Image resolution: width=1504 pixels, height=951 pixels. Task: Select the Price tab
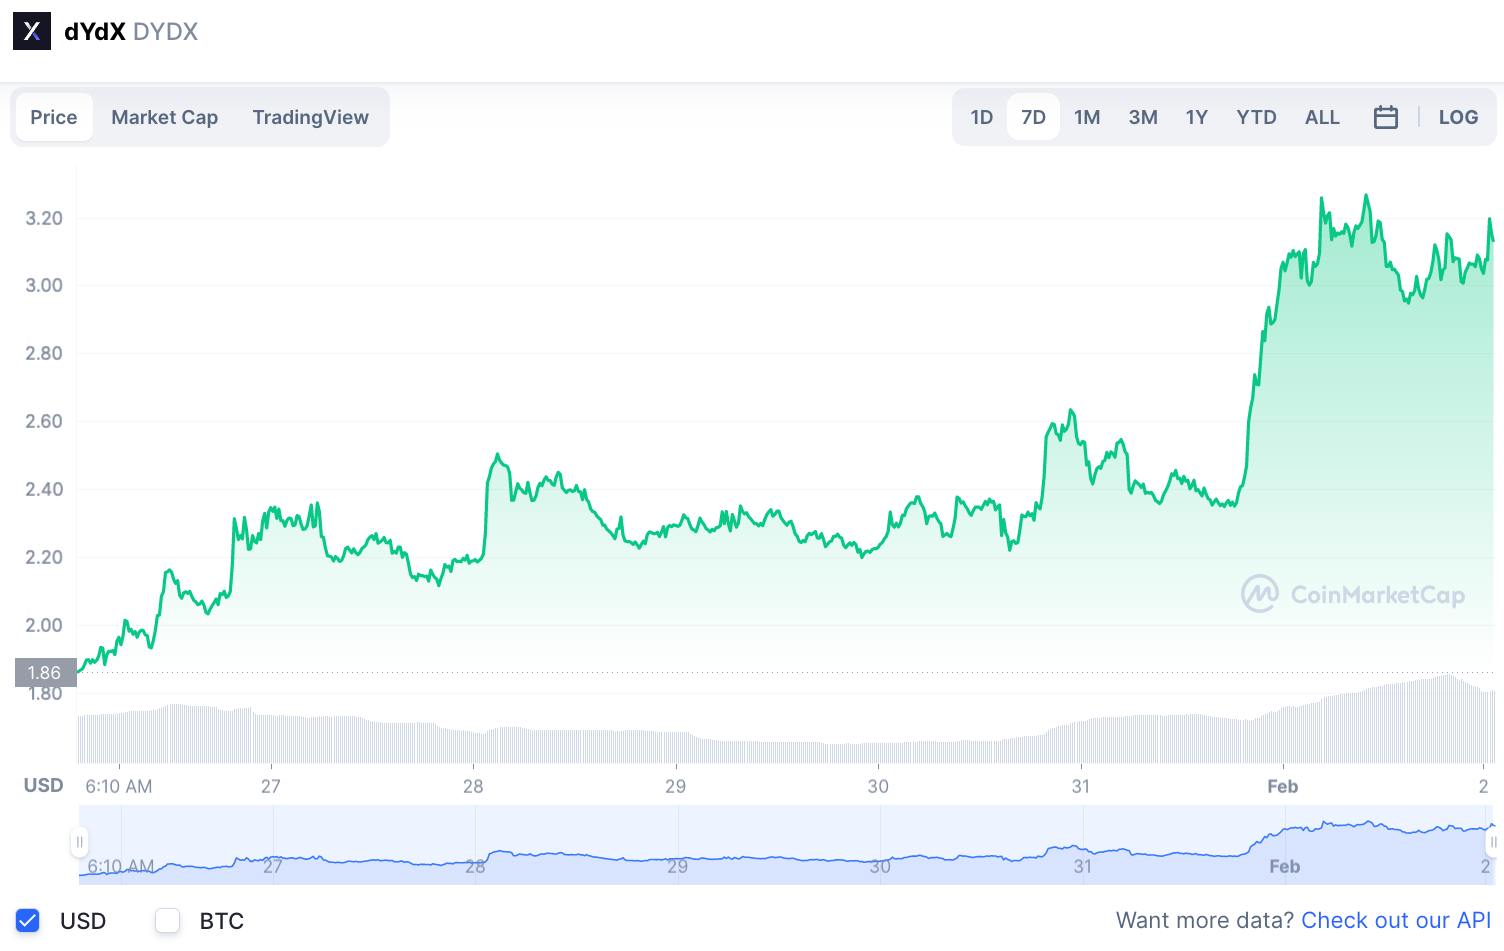54,117
